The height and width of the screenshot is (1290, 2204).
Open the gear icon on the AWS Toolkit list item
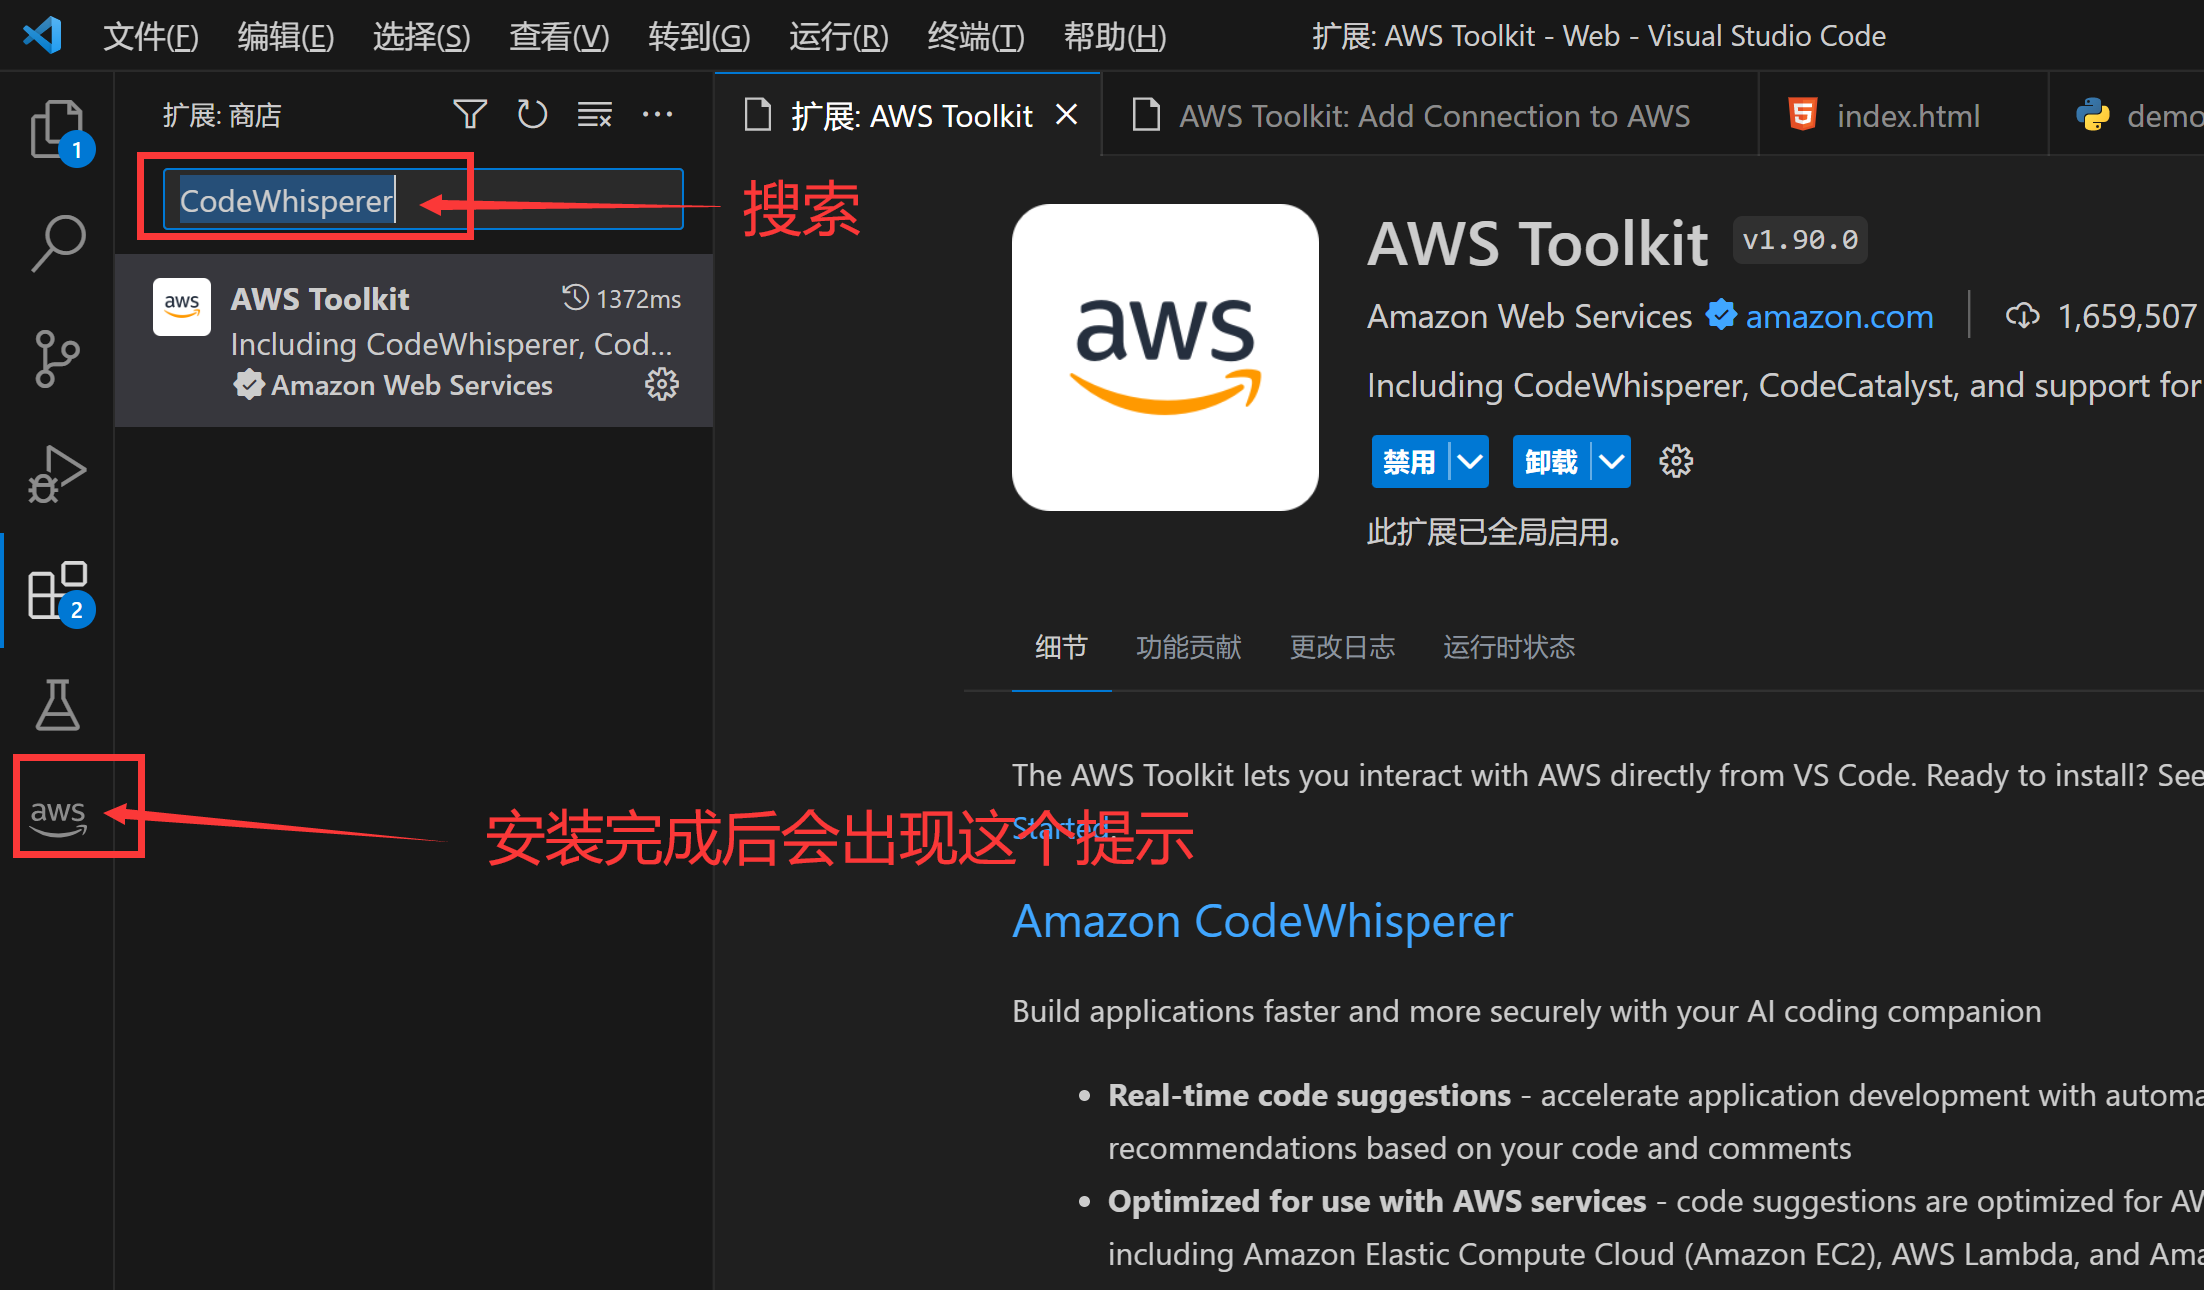tap(662, 384)
